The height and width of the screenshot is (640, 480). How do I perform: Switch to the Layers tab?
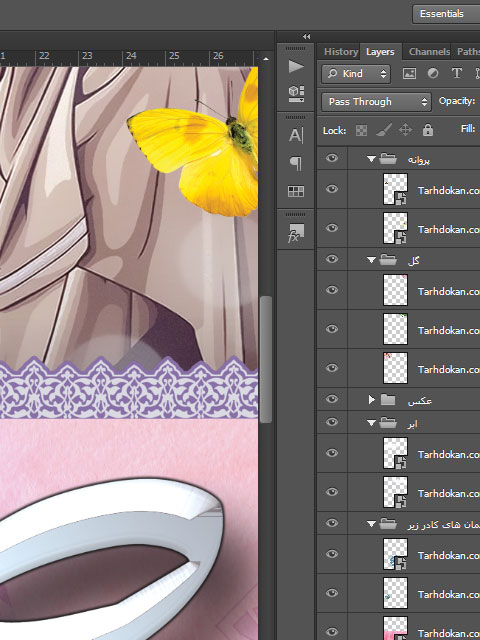(380, 52)
